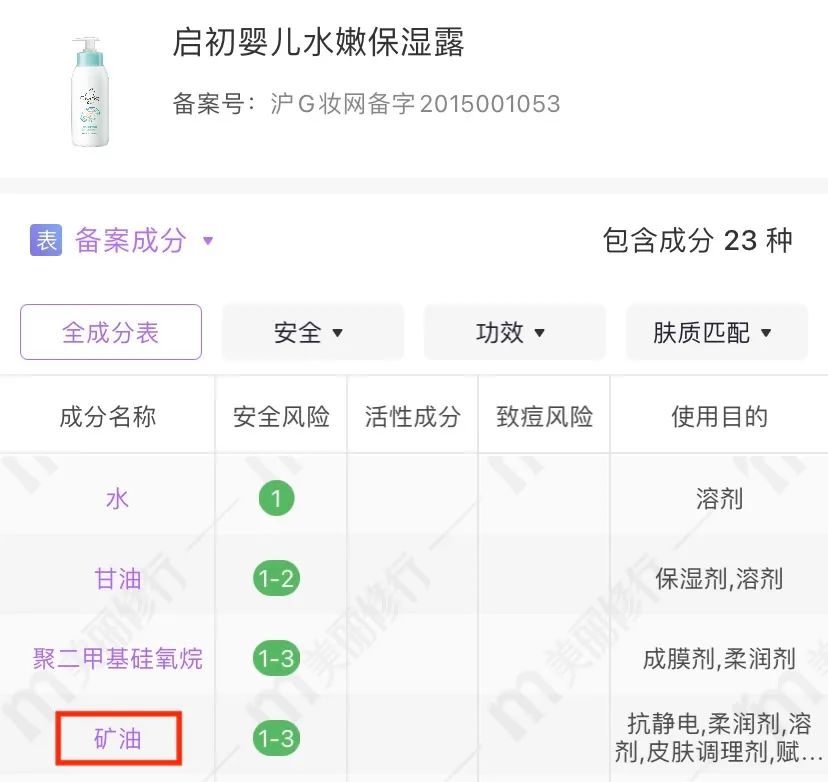Click the product bottle thumbnail image
This screenshot has height=782, width=828.
[90, 91]
